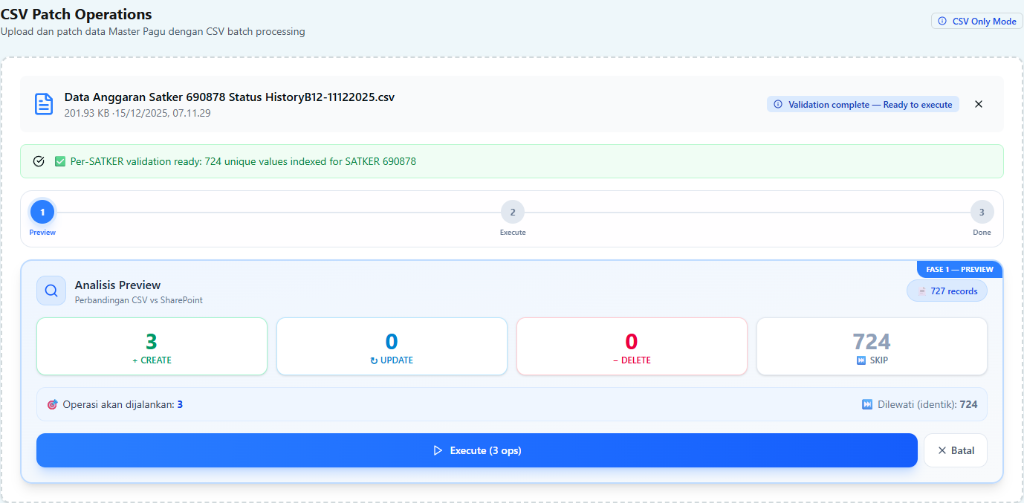Click the refresh icon beside UPDATE label
Viewport: 1024px width, 503px height.
tap(373, 360)
